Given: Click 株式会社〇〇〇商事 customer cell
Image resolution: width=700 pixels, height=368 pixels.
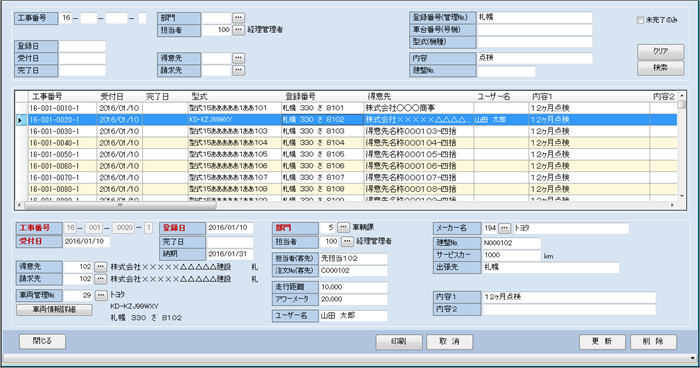Looking at the screenshot, I should pyautogui.click(x=419, y=108).
